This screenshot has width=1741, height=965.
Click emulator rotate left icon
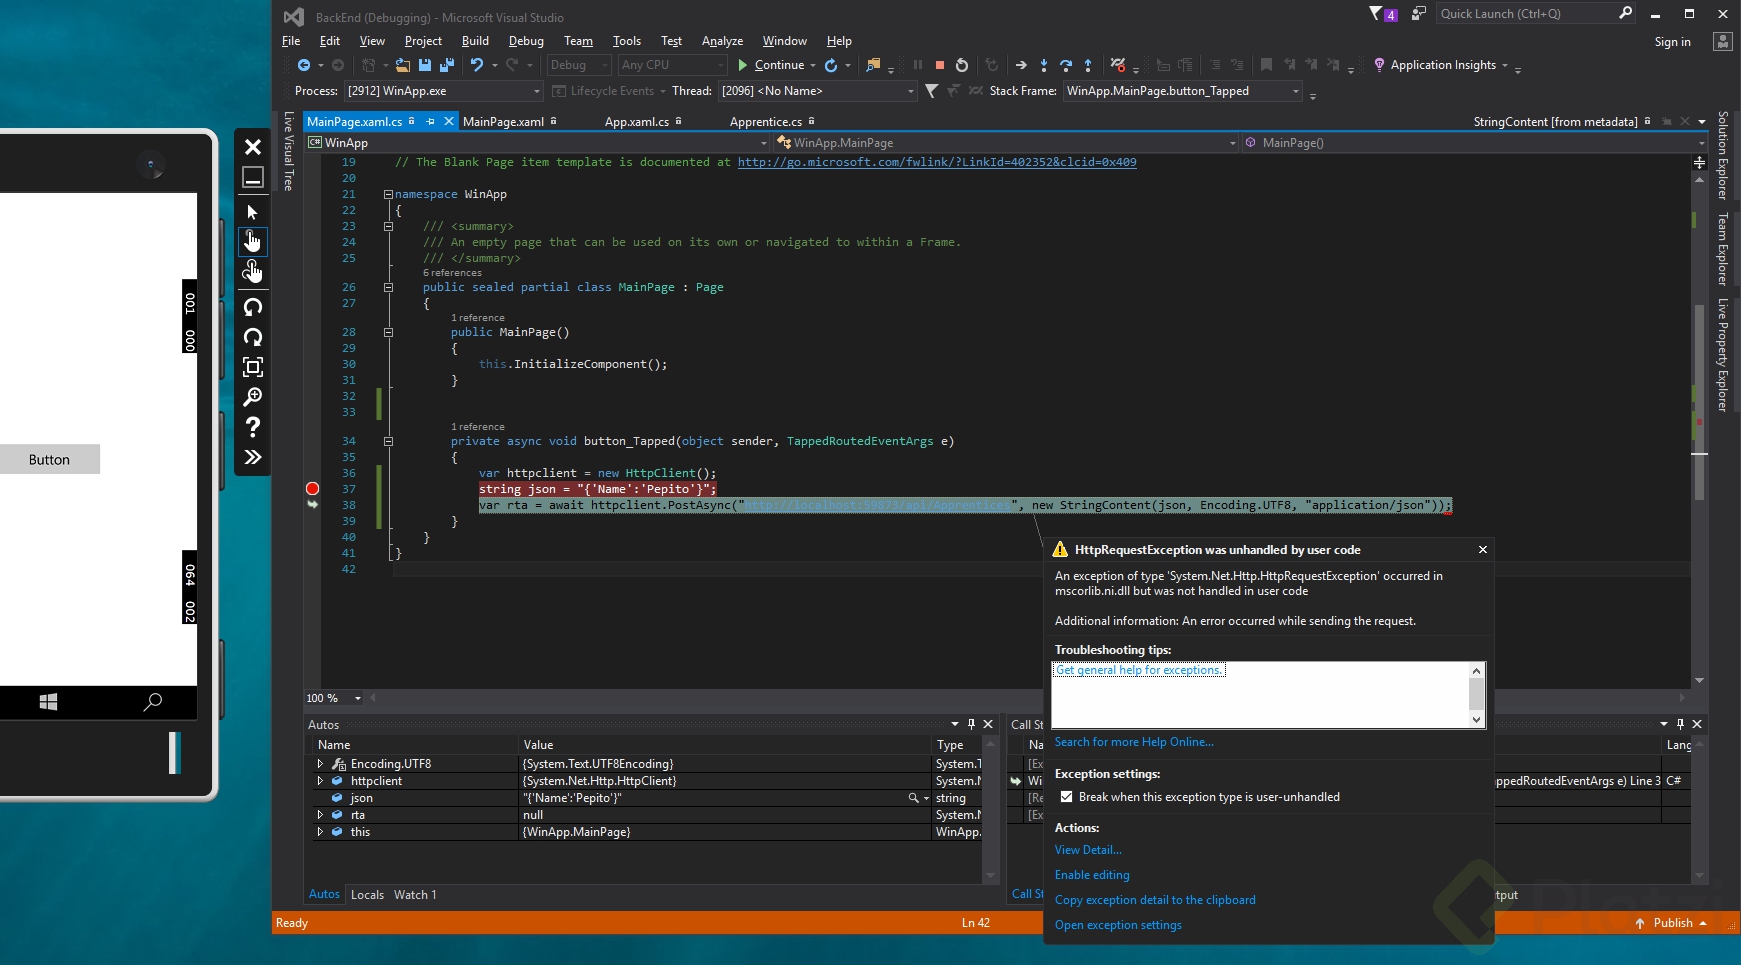click(253, 307)
